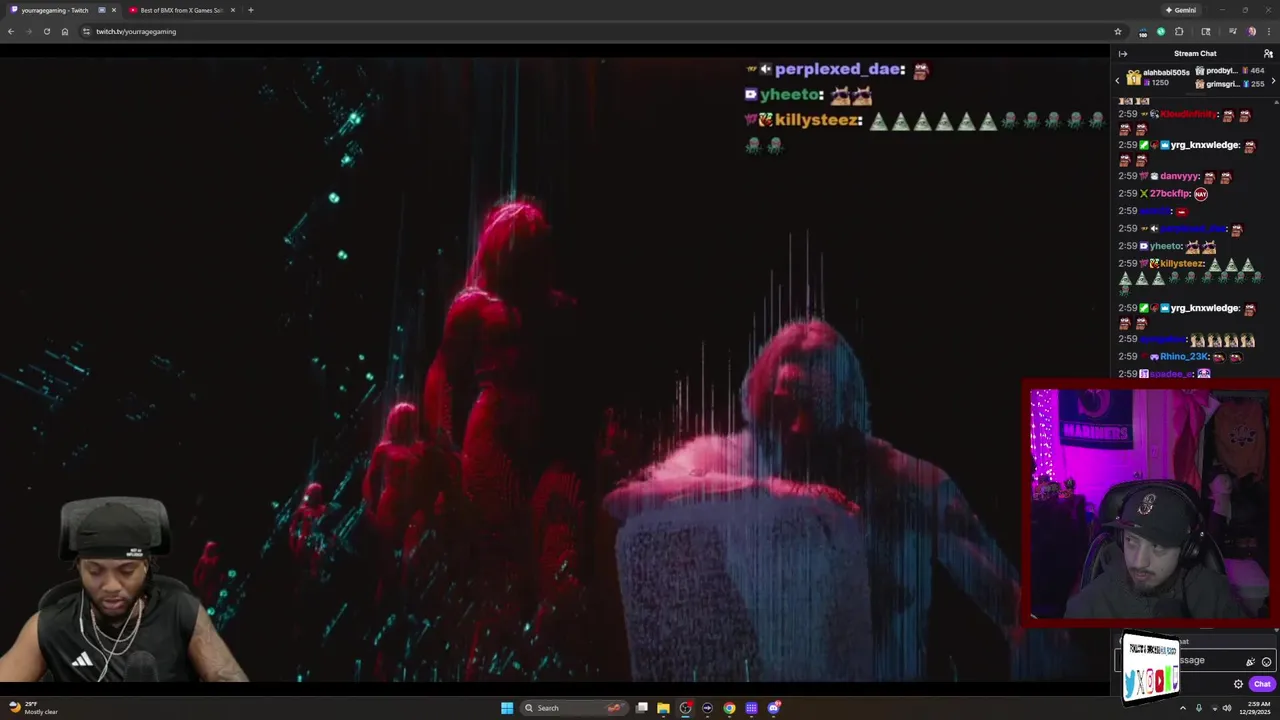Open top gifter alahbabi505s entry
This screenshot has width=1280, height=720.
click(1158, 77)
